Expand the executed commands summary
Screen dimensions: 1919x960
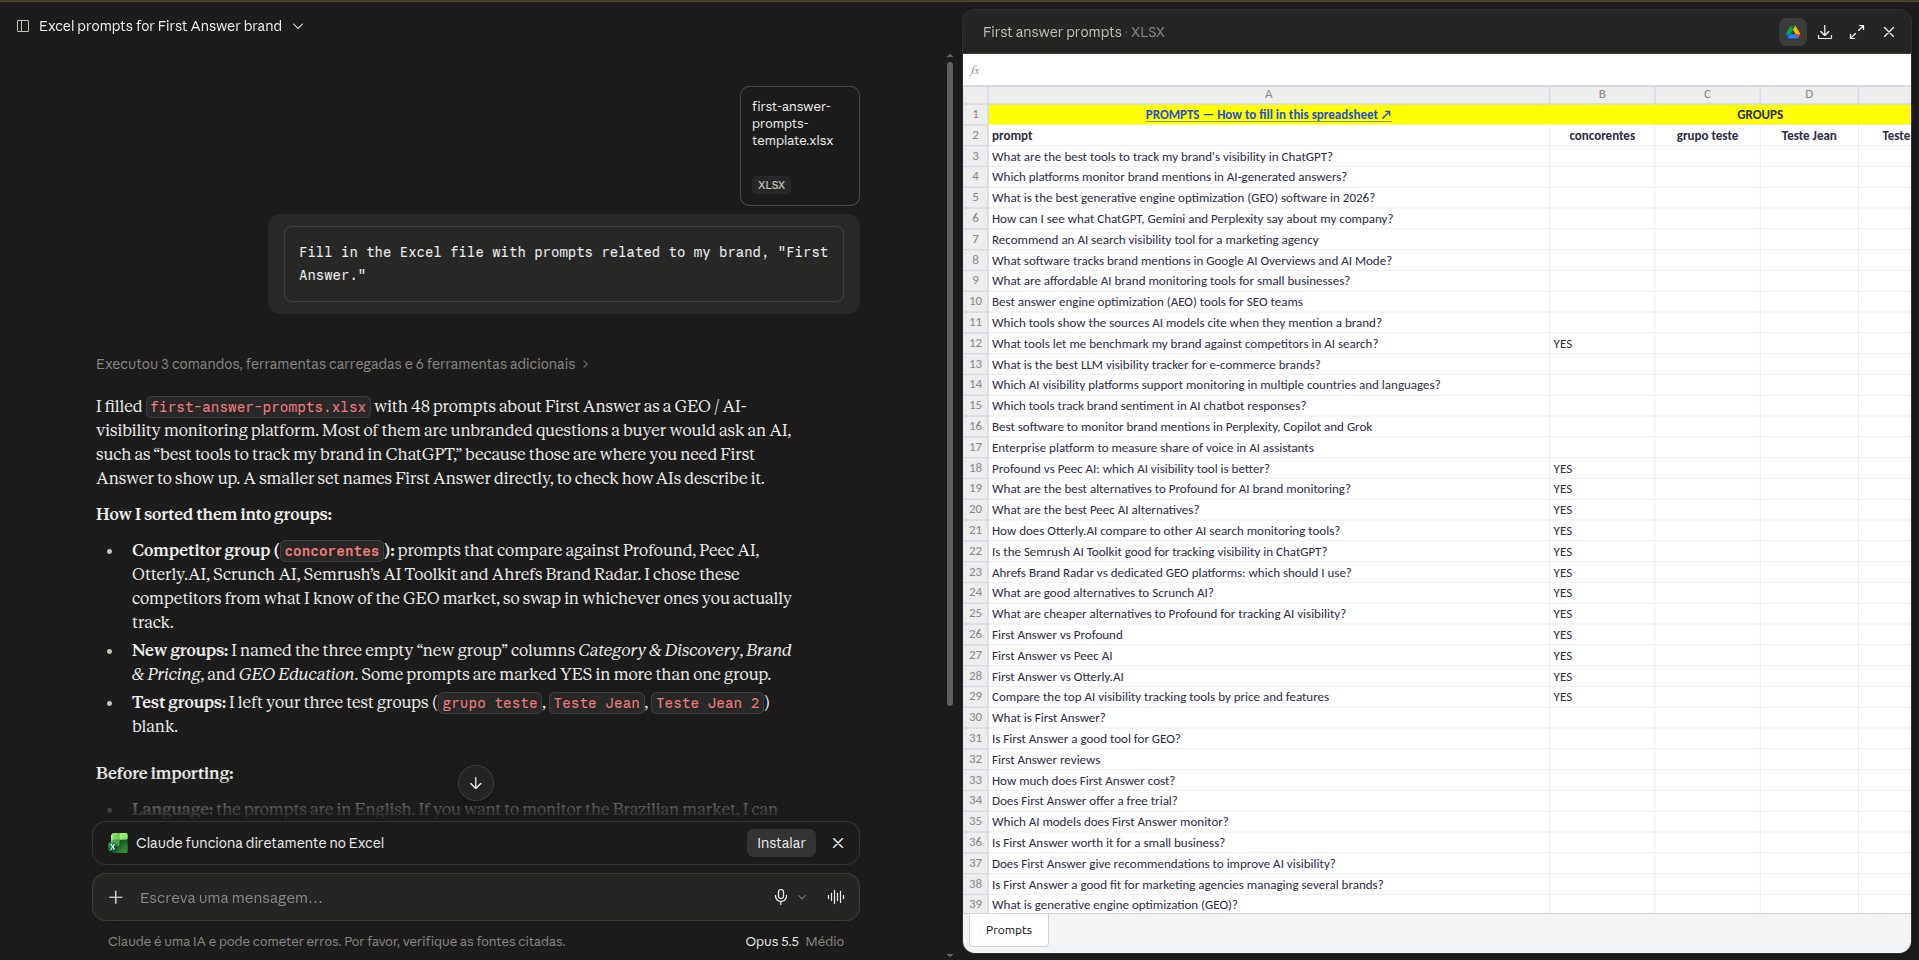tap(342, 364)
